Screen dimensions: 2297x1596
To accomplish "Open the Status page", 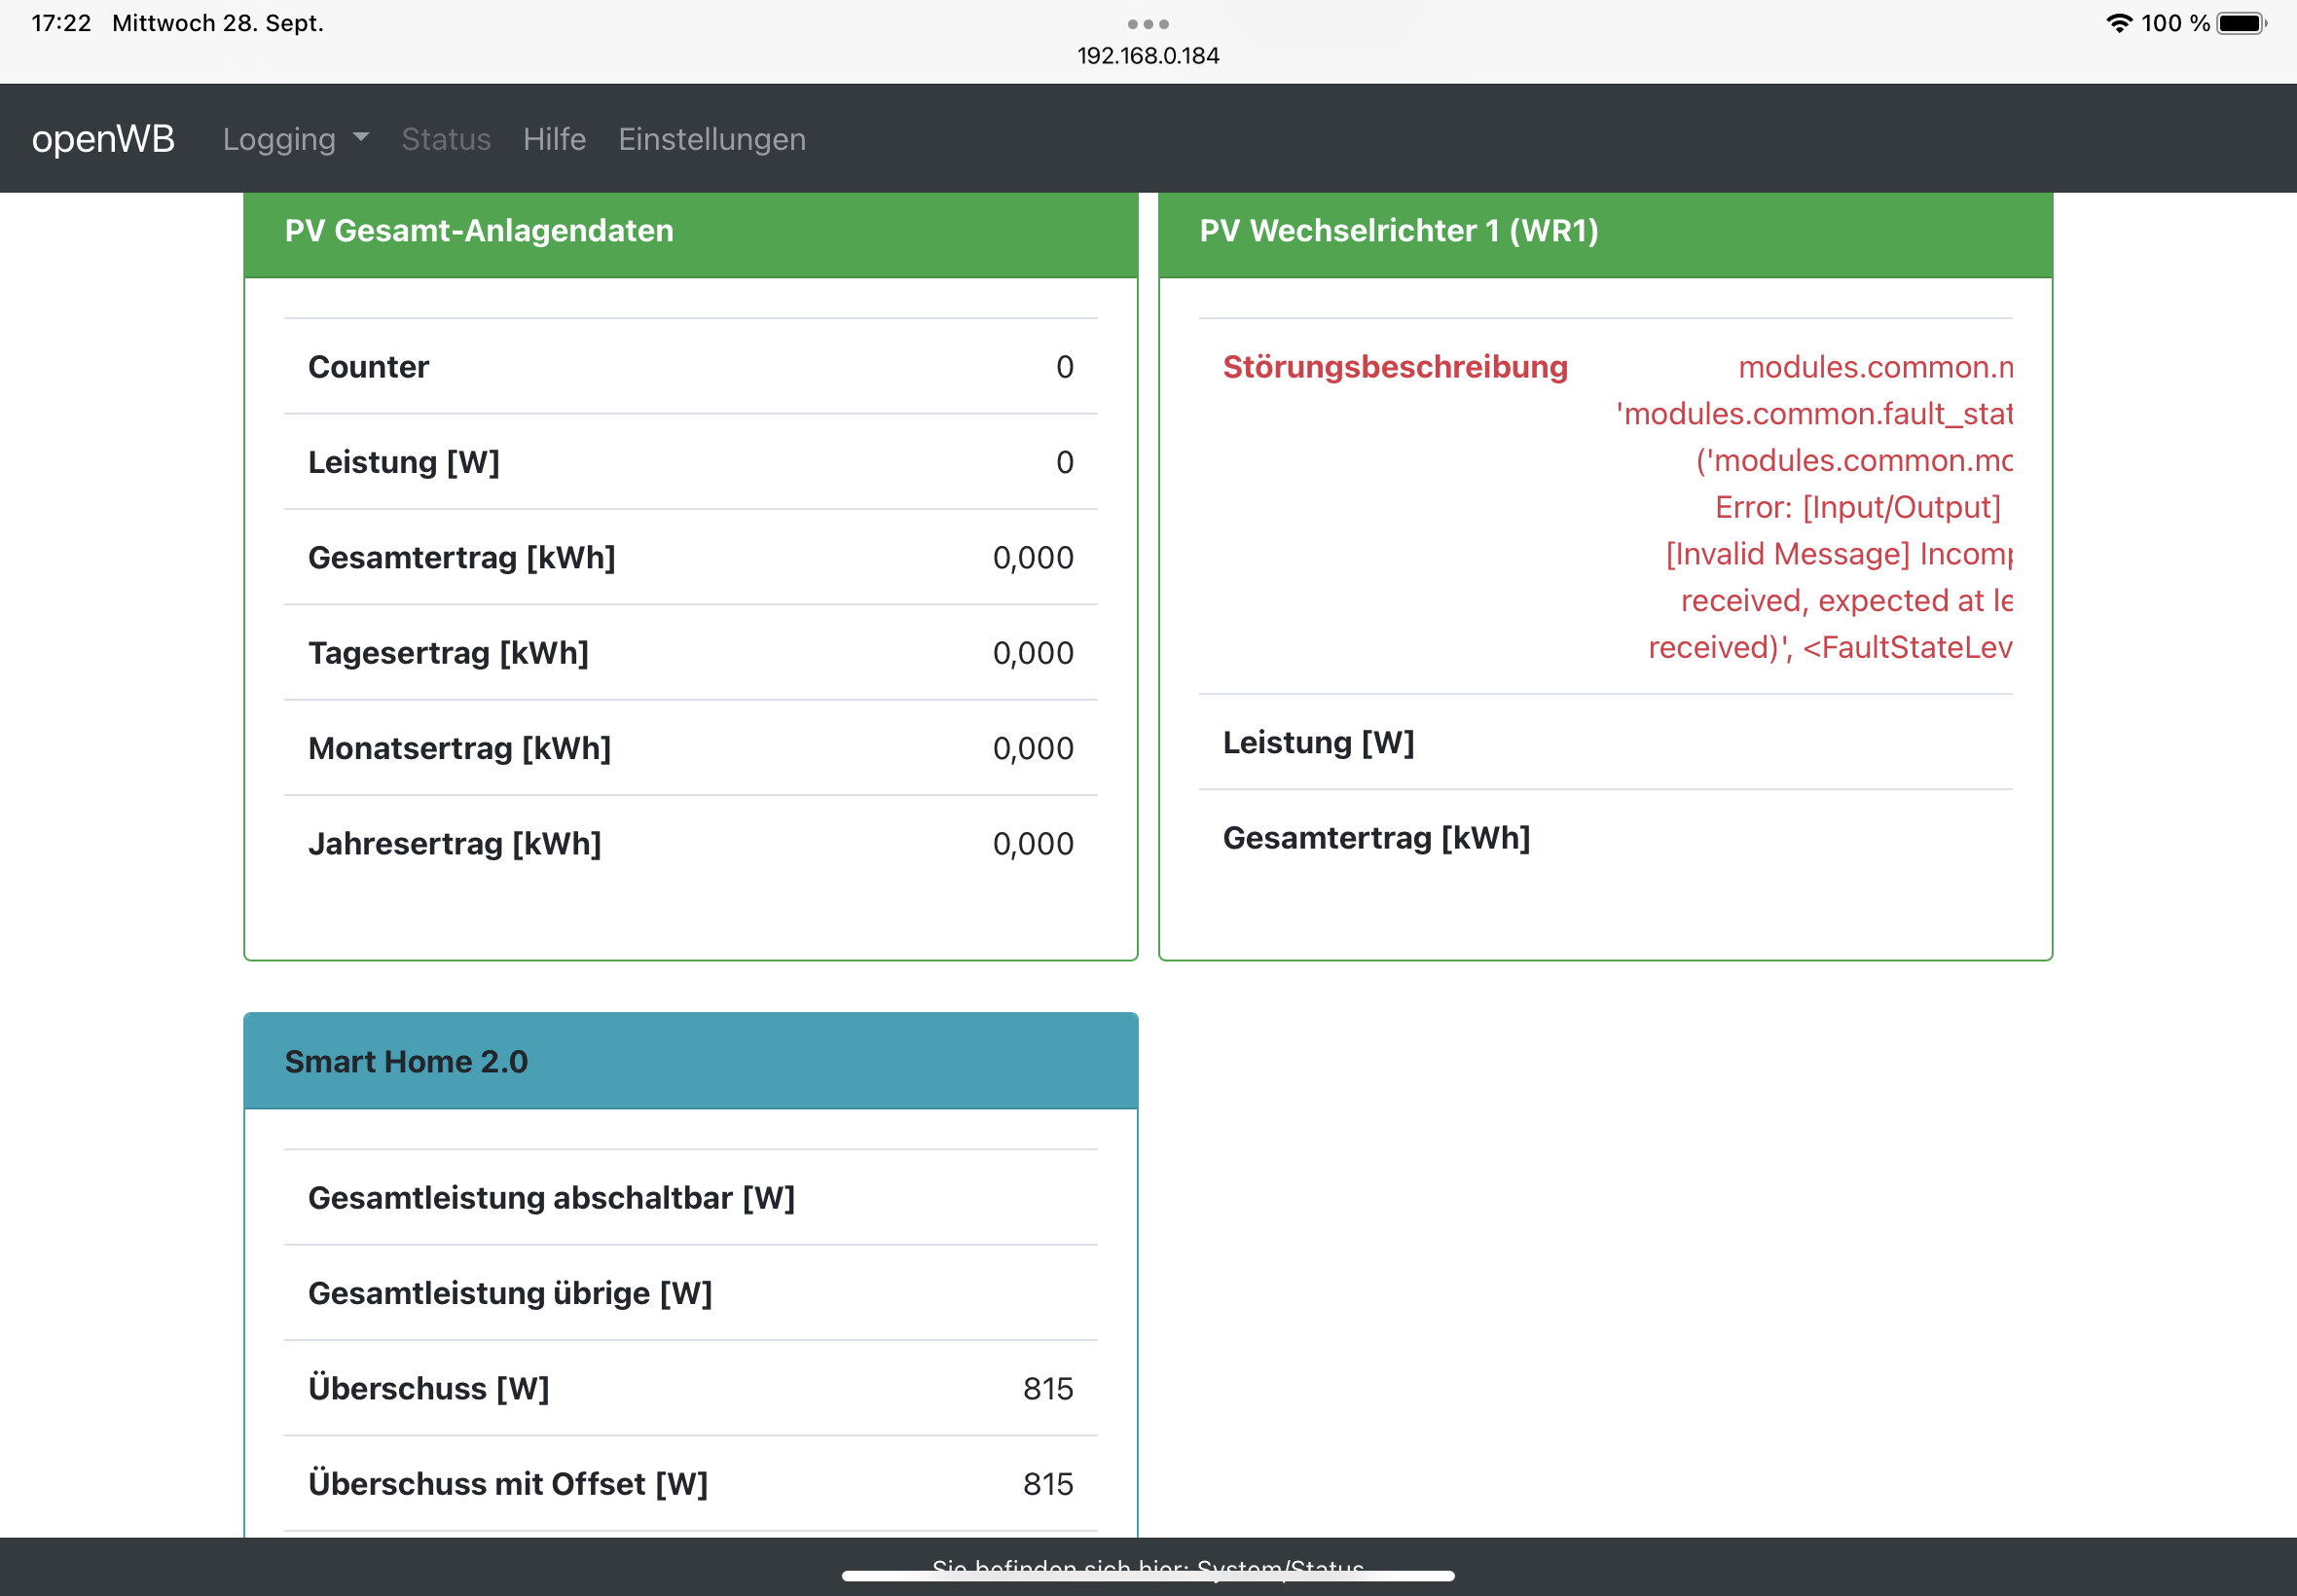I will pyautogui.click(x=446, y=139).
